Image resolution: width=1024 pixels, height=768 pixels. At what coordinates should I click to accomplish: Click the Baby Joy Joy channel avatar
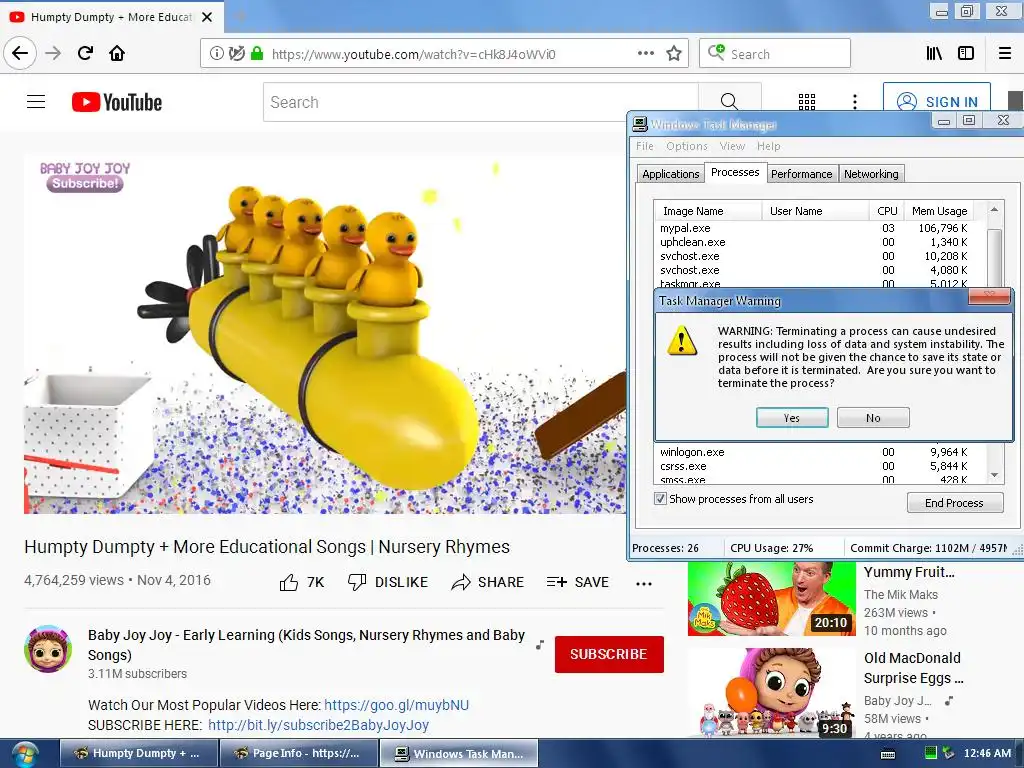pyautogui.click(x=48, y=649)
